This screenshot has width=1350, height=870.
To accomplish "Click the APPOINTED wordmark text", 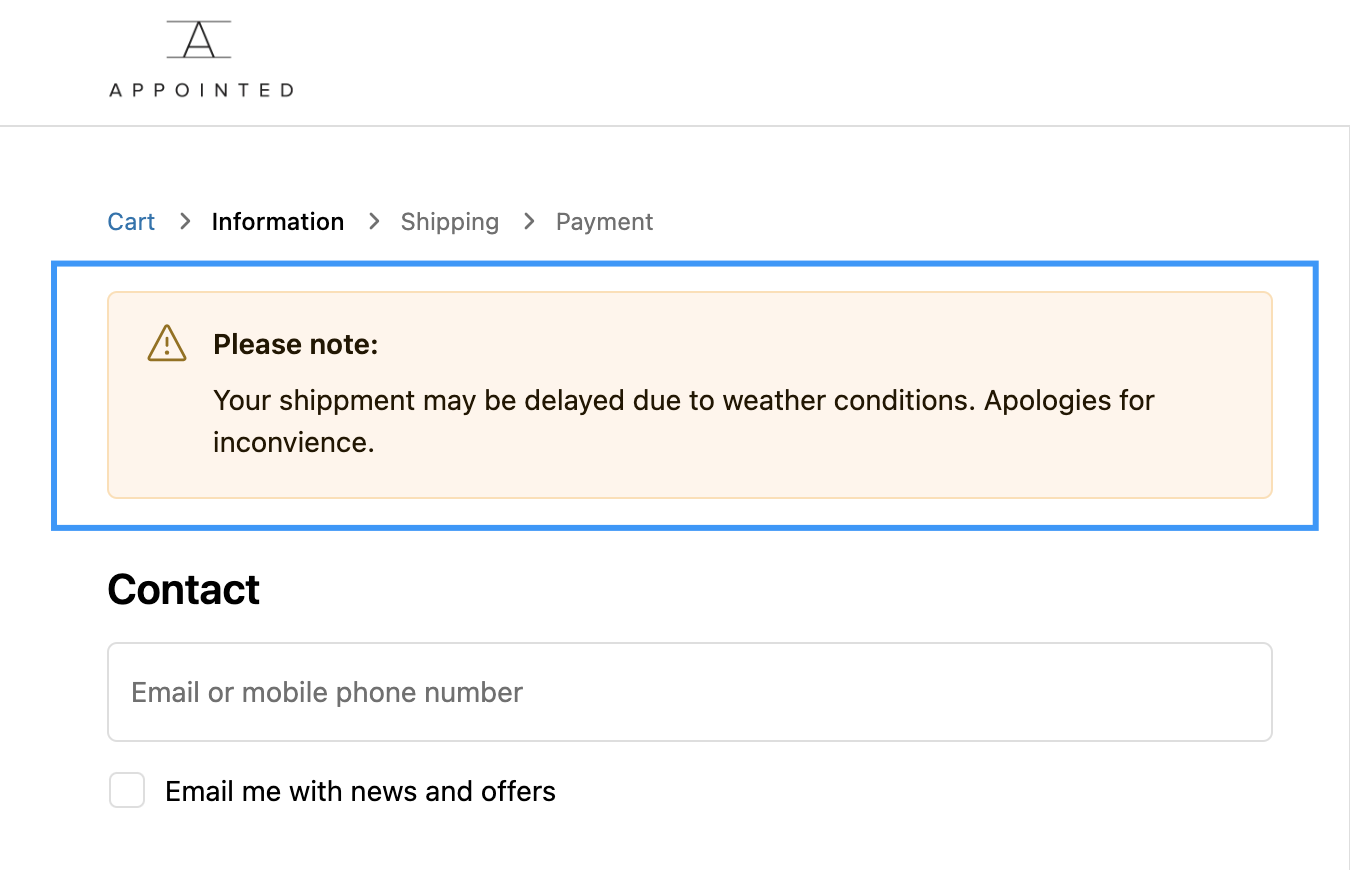I will point(201,90).
